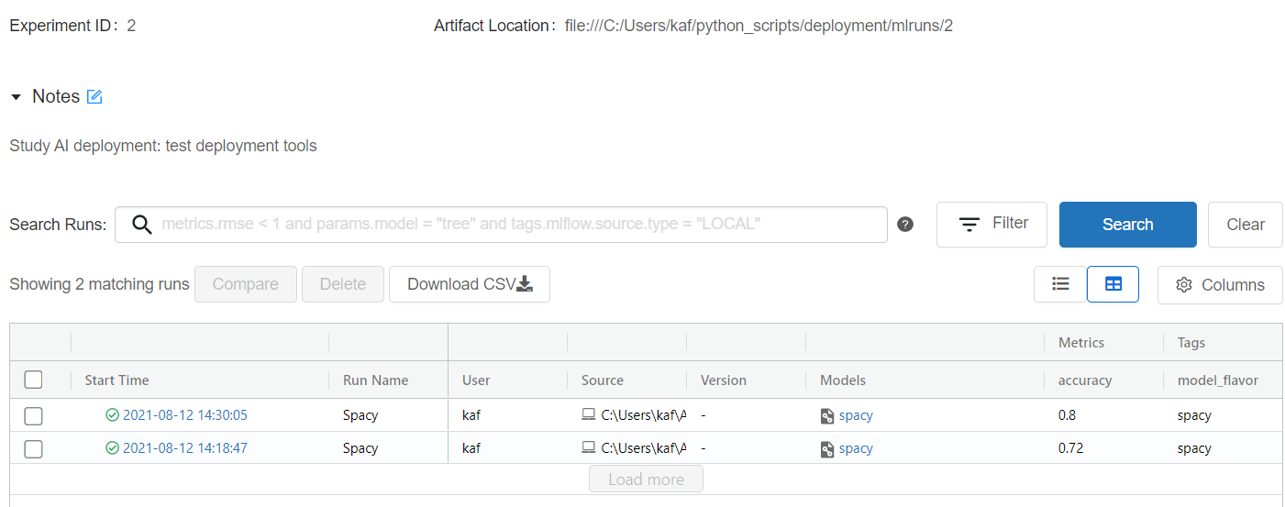Screen dimensions: 1285x507
Task: Click the green status icon of the 14:18:47 run
Action: click(112, 448)
